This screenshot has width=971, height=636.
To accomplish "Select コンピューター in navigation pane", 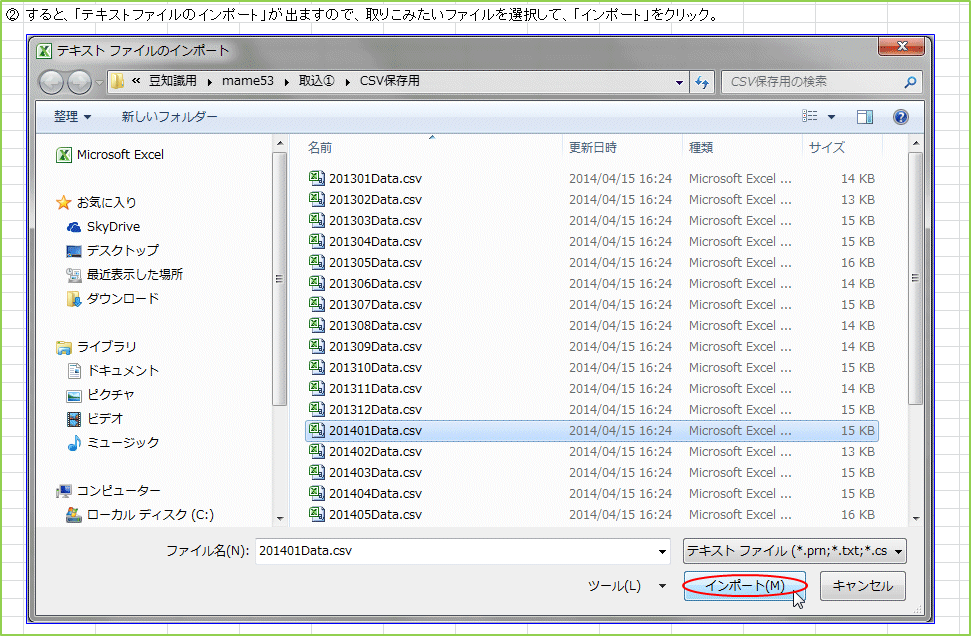I will (108, 491).
